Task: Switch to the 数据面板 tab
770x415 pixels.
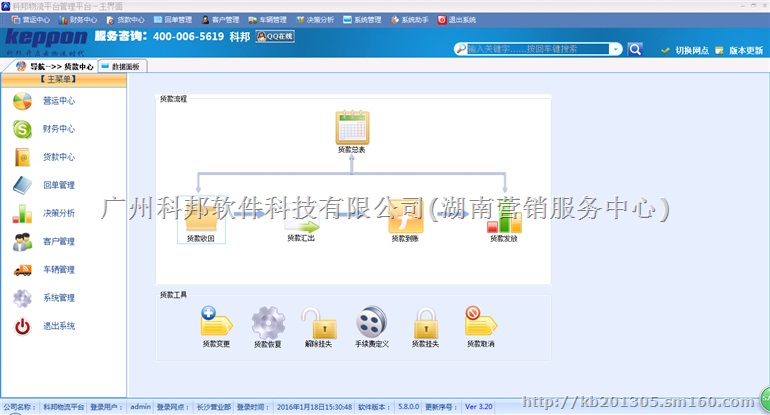Action: 124,66
